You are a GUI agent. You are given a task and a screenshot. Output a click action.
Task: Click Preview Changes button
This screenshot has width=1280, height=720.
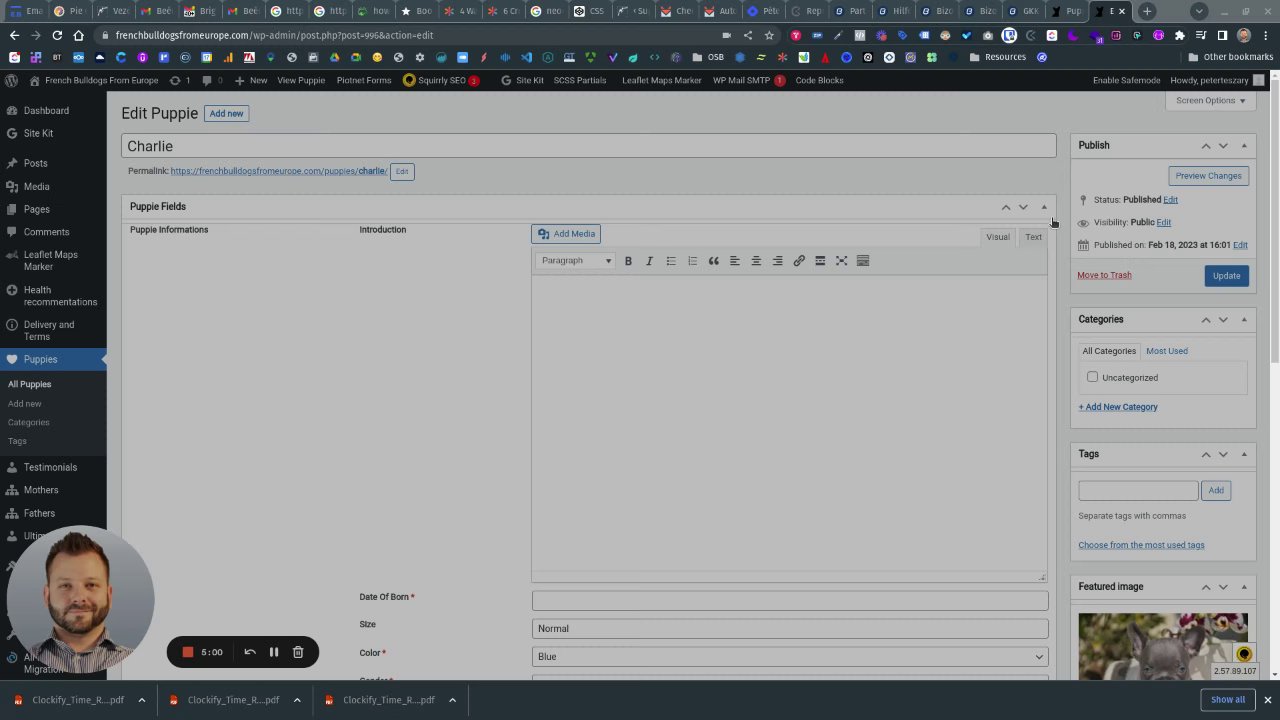[1208, 176]
